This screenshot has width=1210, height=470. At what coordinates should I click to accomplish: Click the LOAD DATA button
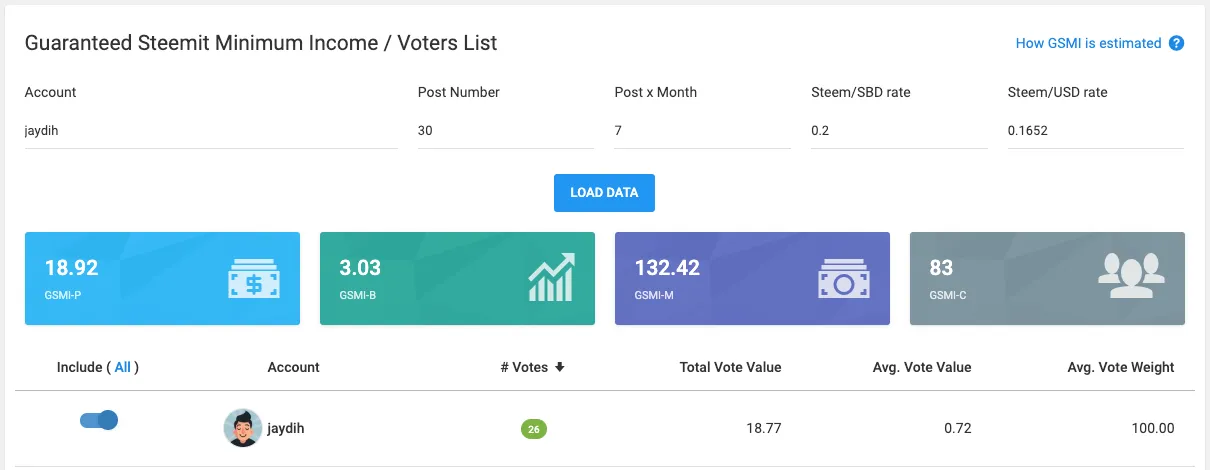pos(604,192)
